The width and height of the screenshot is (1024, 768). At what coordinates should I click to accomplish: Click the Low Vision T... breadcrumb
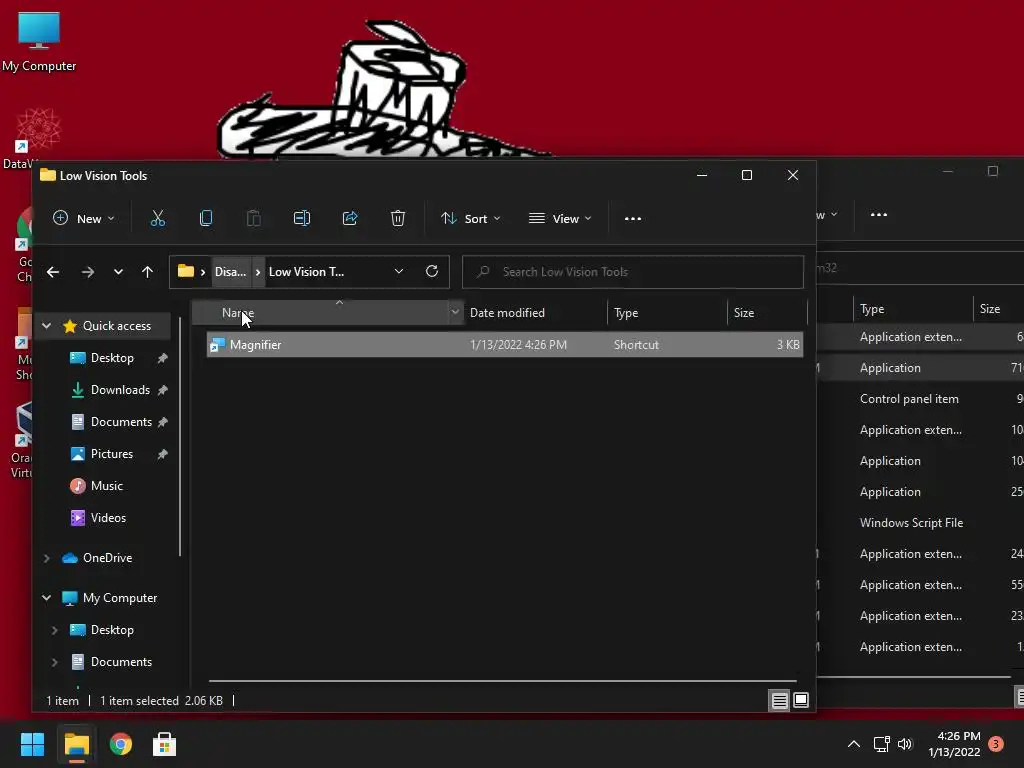pyautogui.click(x=306, y=272)
